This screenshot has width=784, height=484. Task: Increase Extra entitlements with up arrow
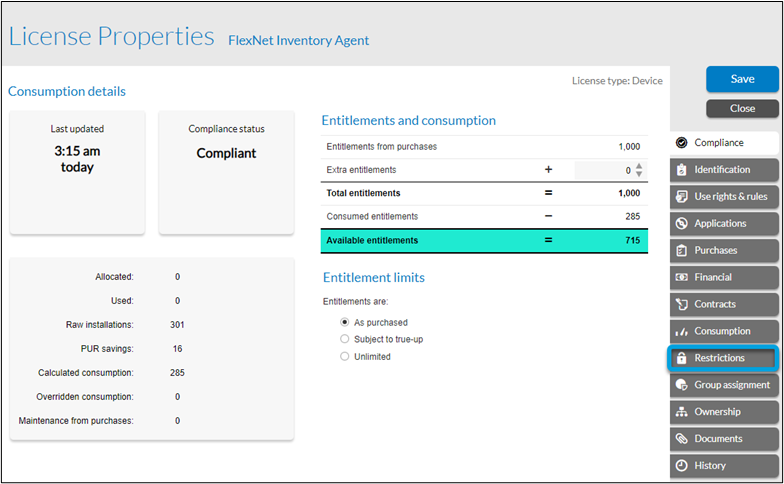click(x=640, y=166)
